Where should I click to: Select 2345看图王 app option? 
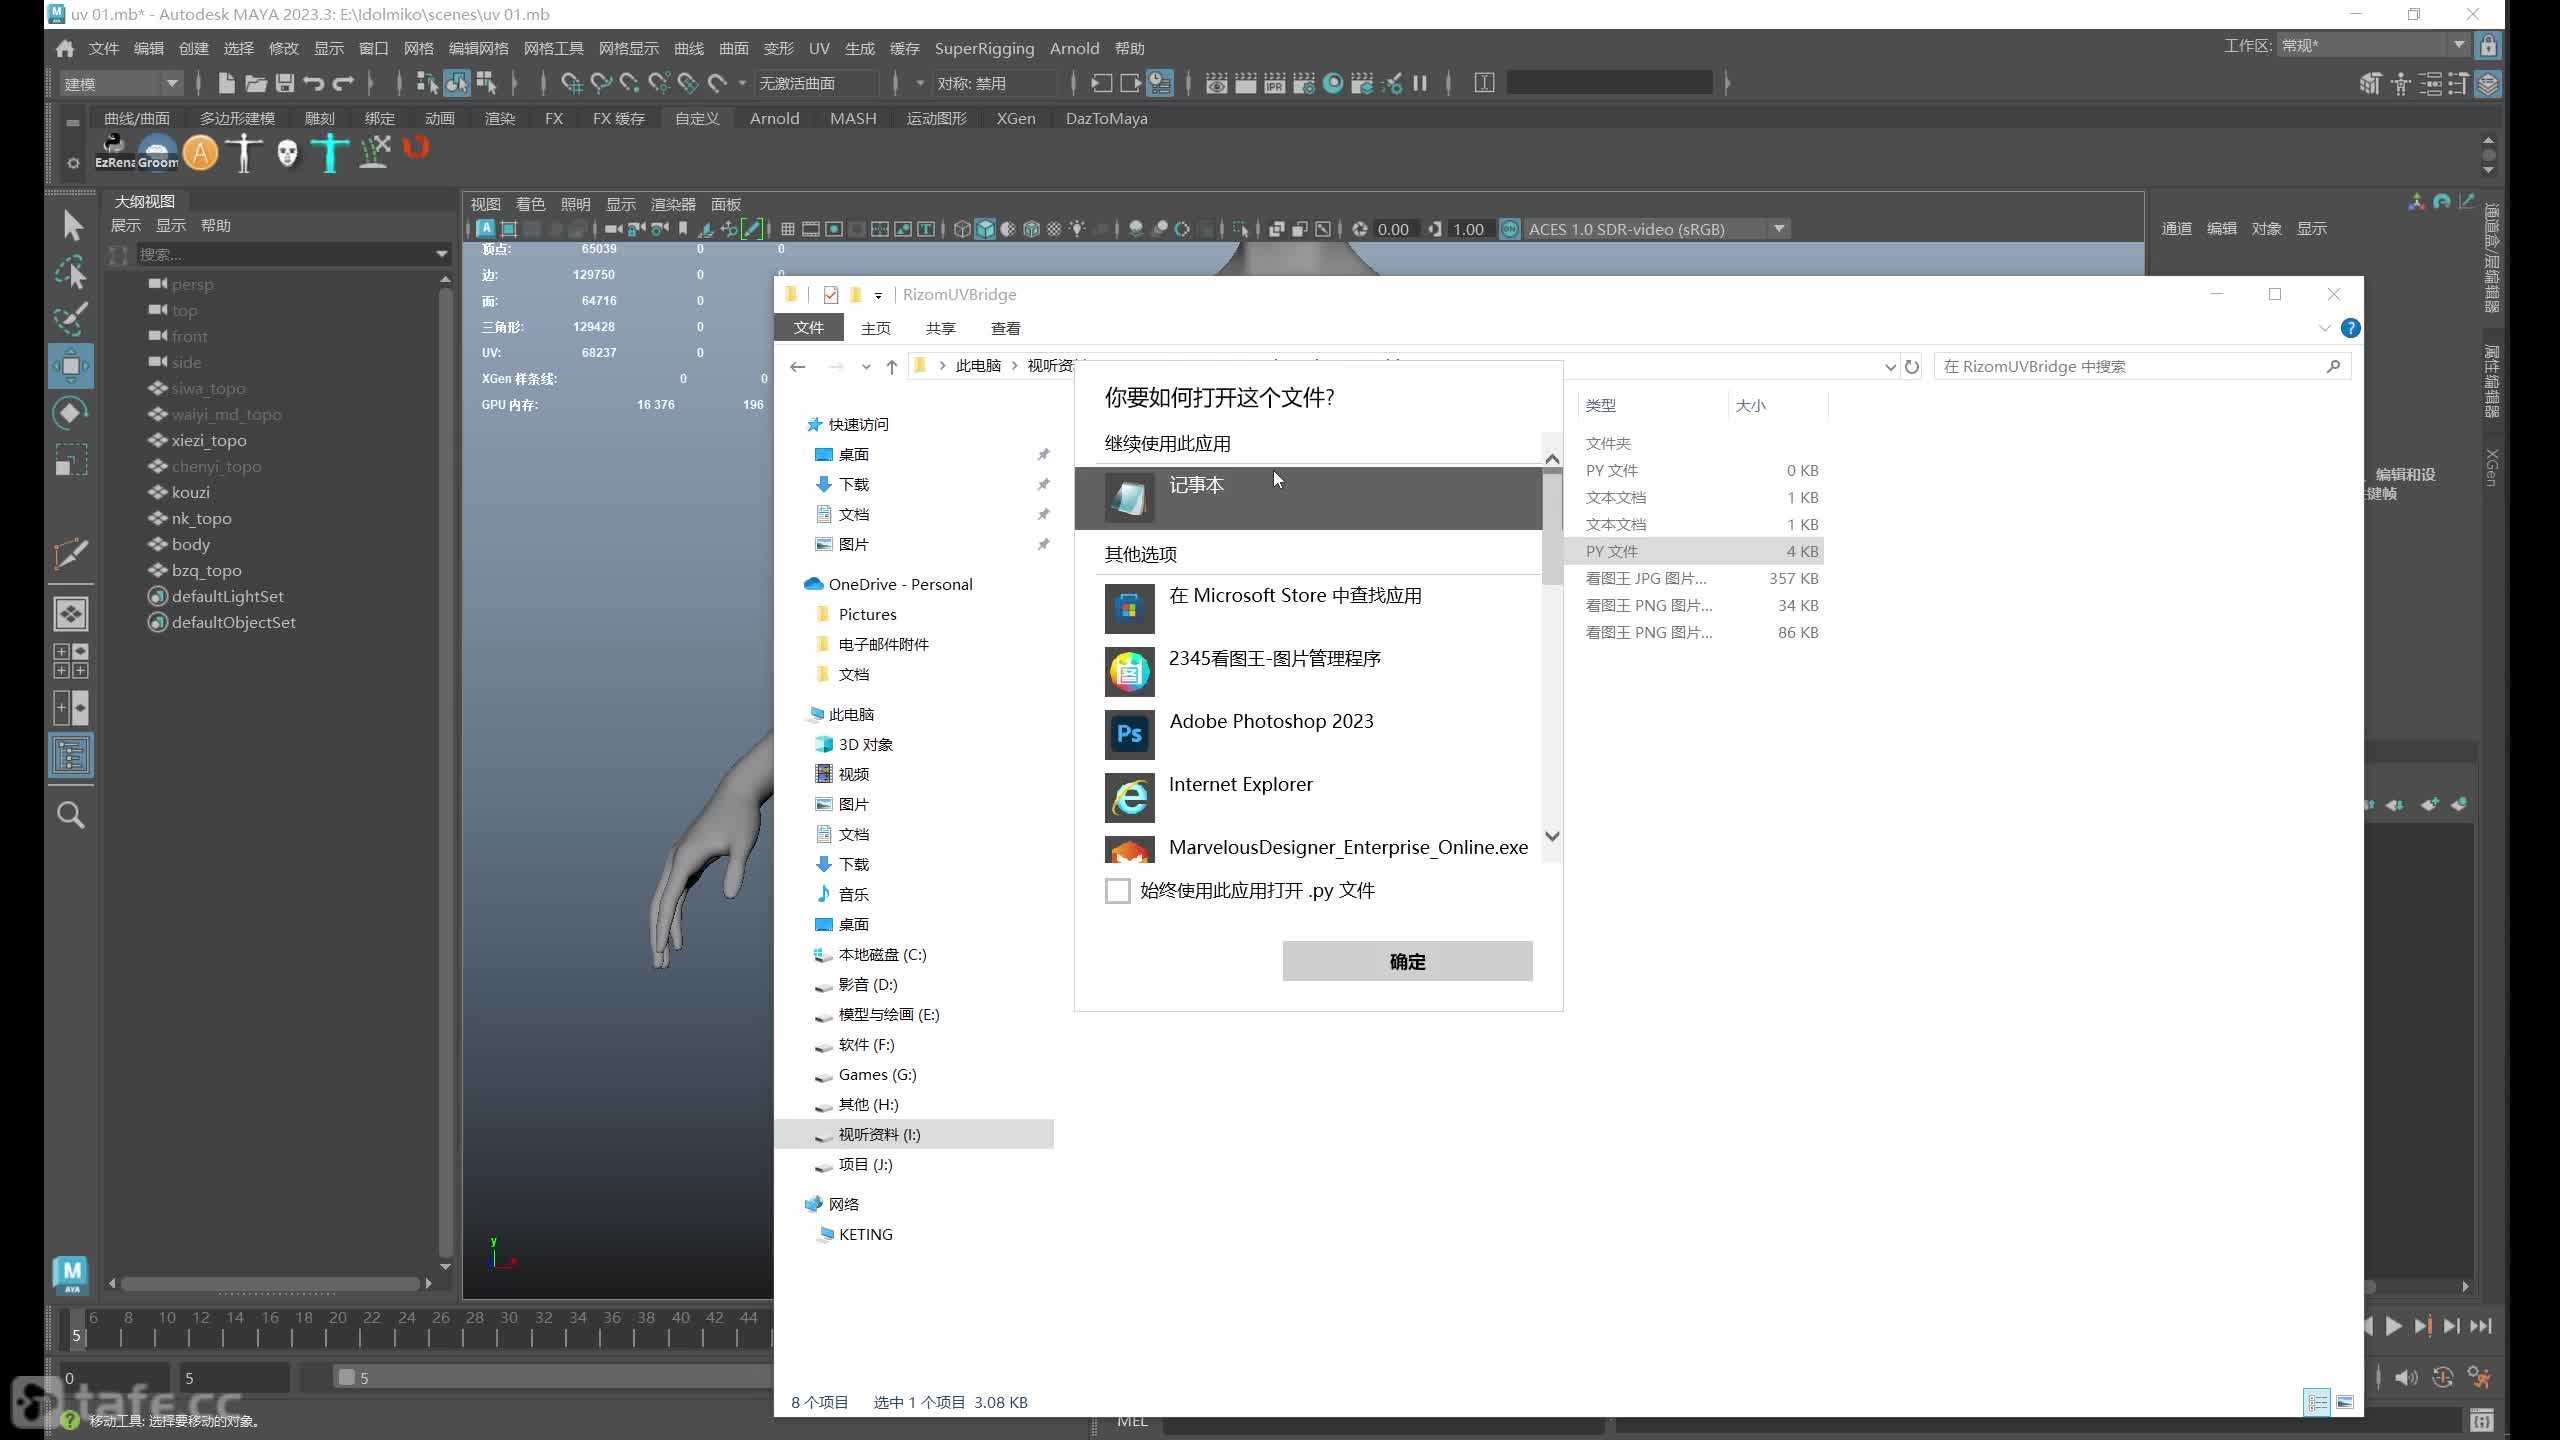(x=1308, y=671)
